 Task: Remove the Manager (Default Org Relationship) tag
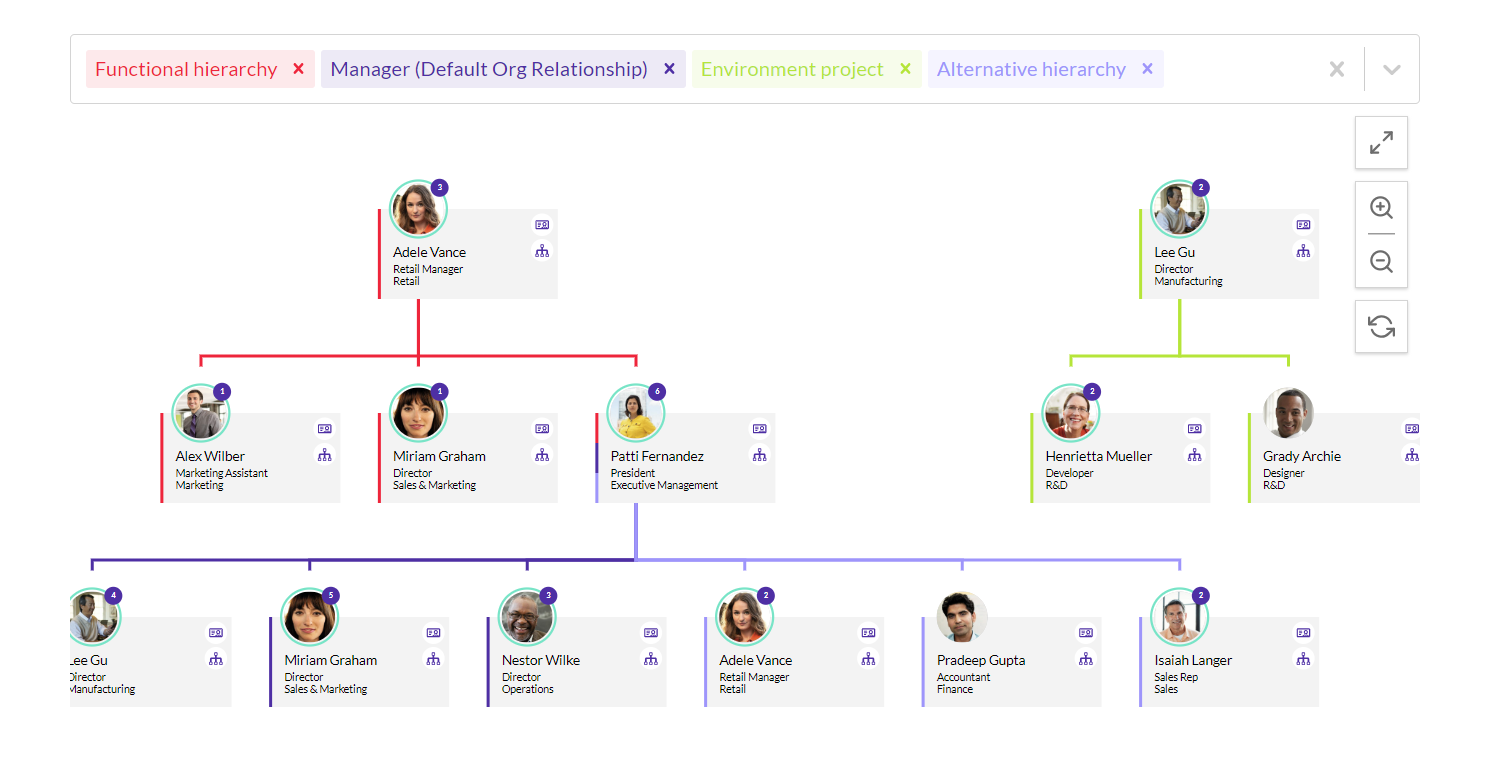point(670,69)
